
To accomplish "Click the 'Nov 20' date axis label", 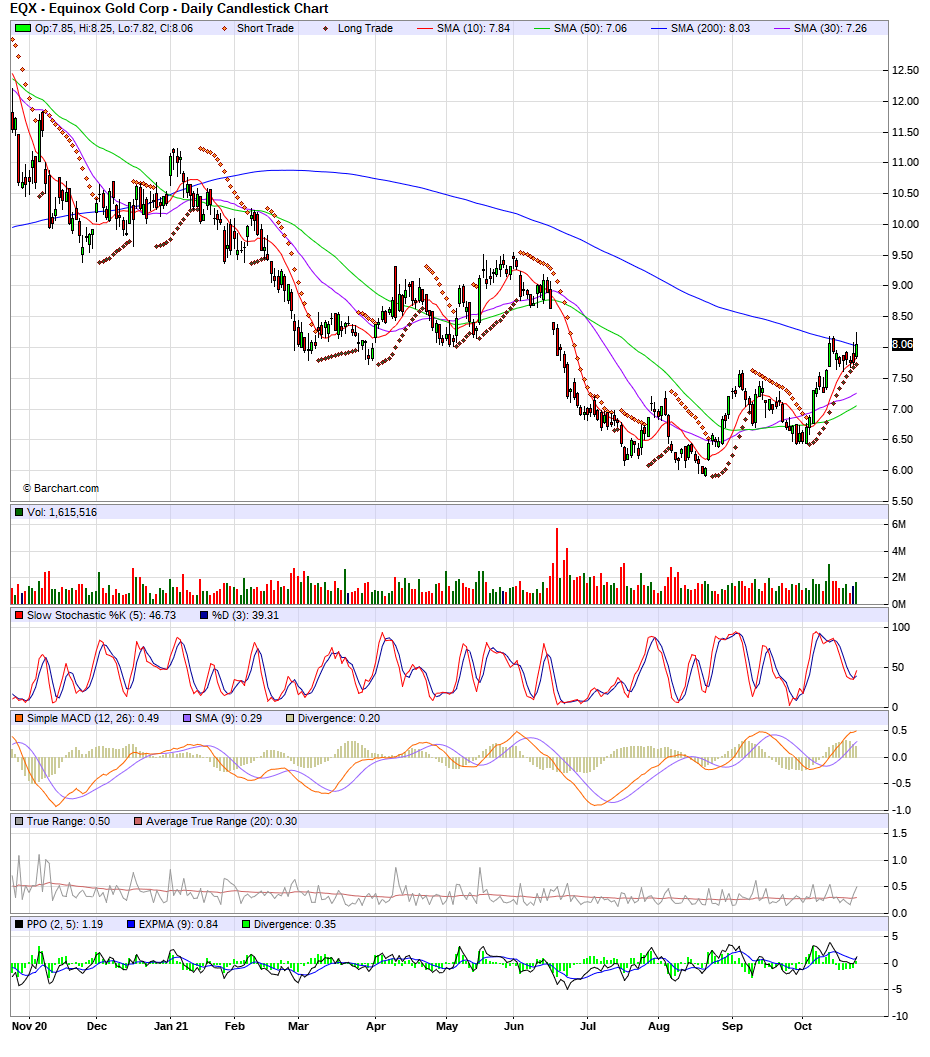I will coord(30,1027).
